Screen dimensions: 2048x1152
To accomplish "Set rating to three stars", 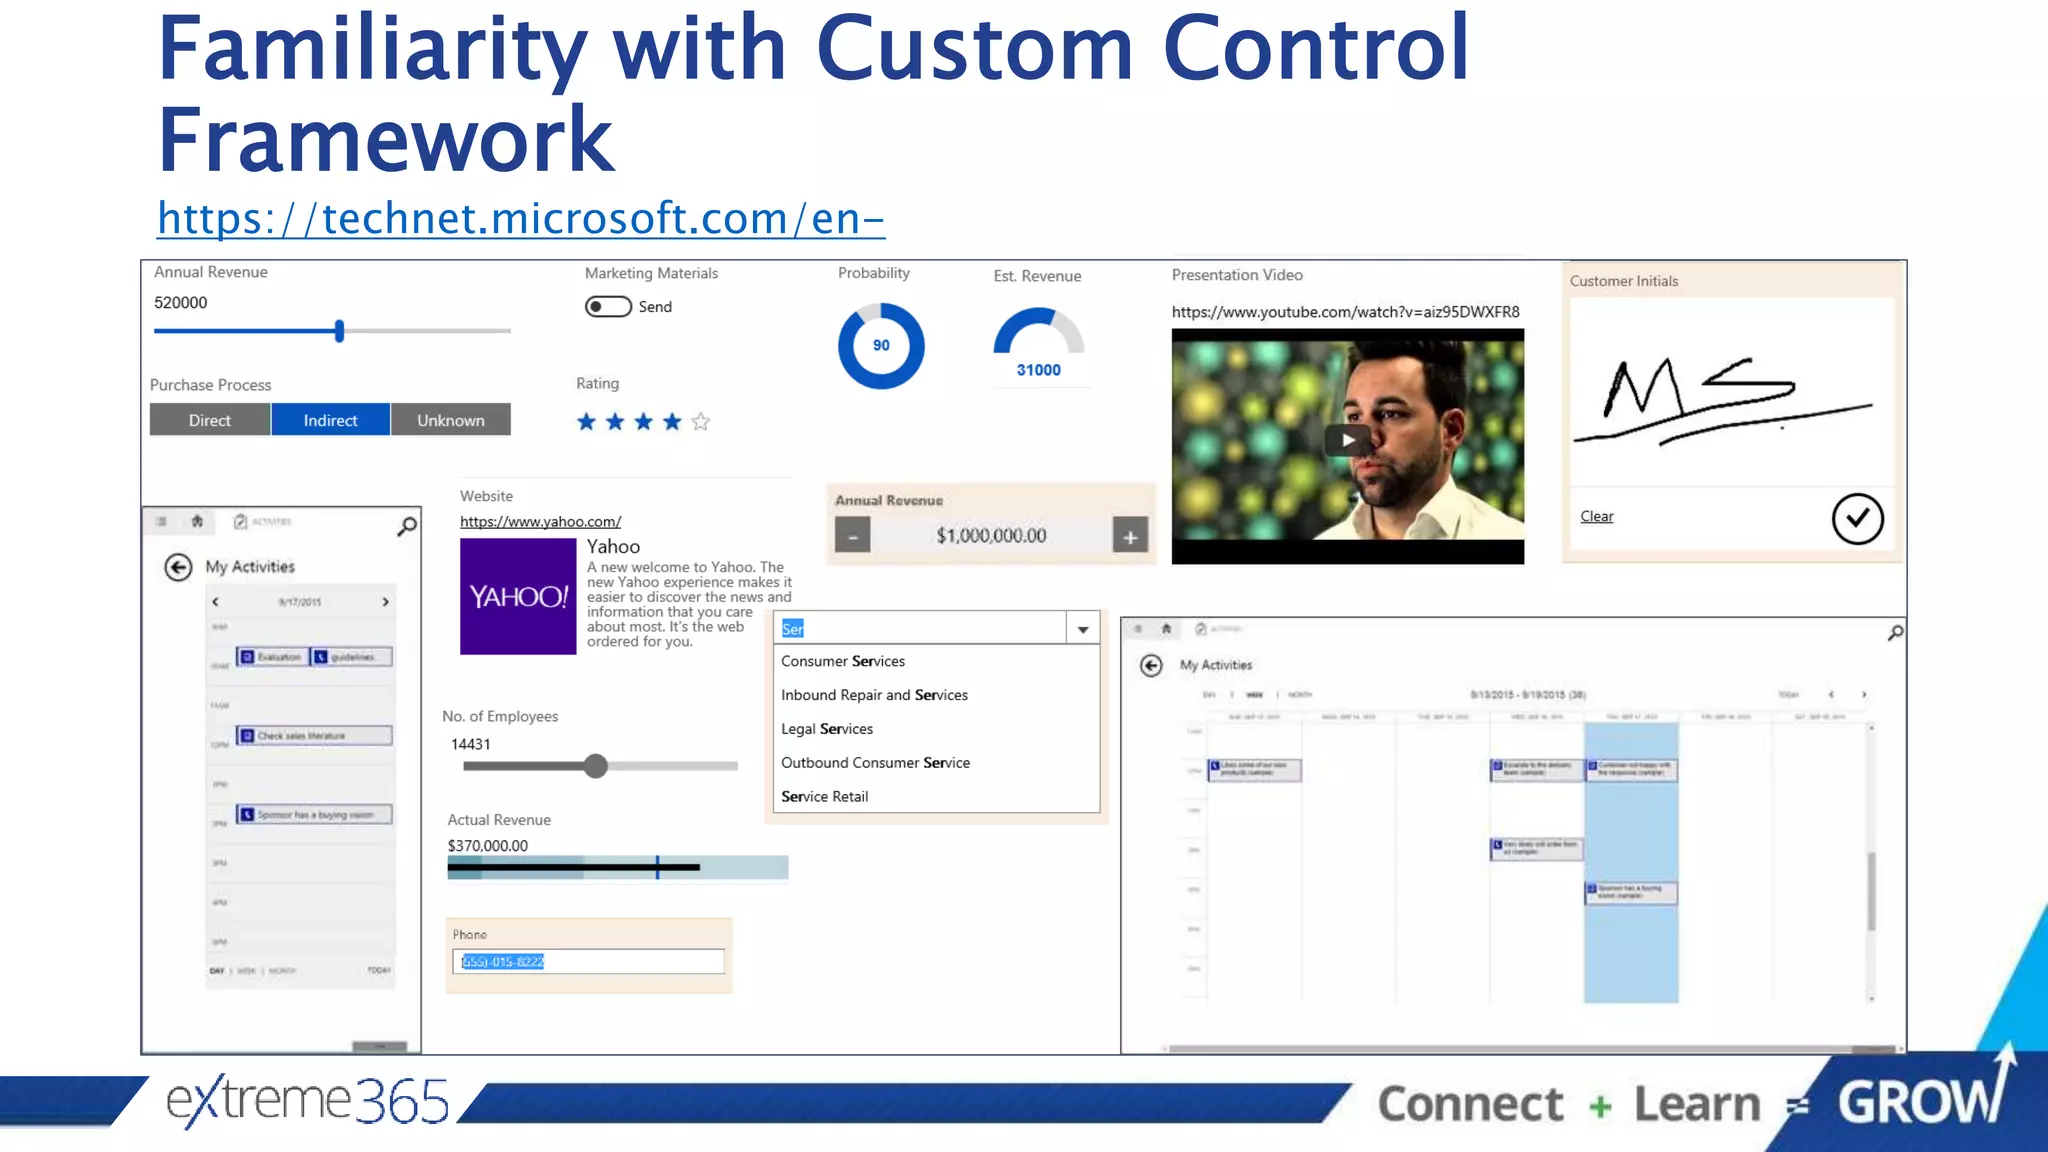I will 644,422.
